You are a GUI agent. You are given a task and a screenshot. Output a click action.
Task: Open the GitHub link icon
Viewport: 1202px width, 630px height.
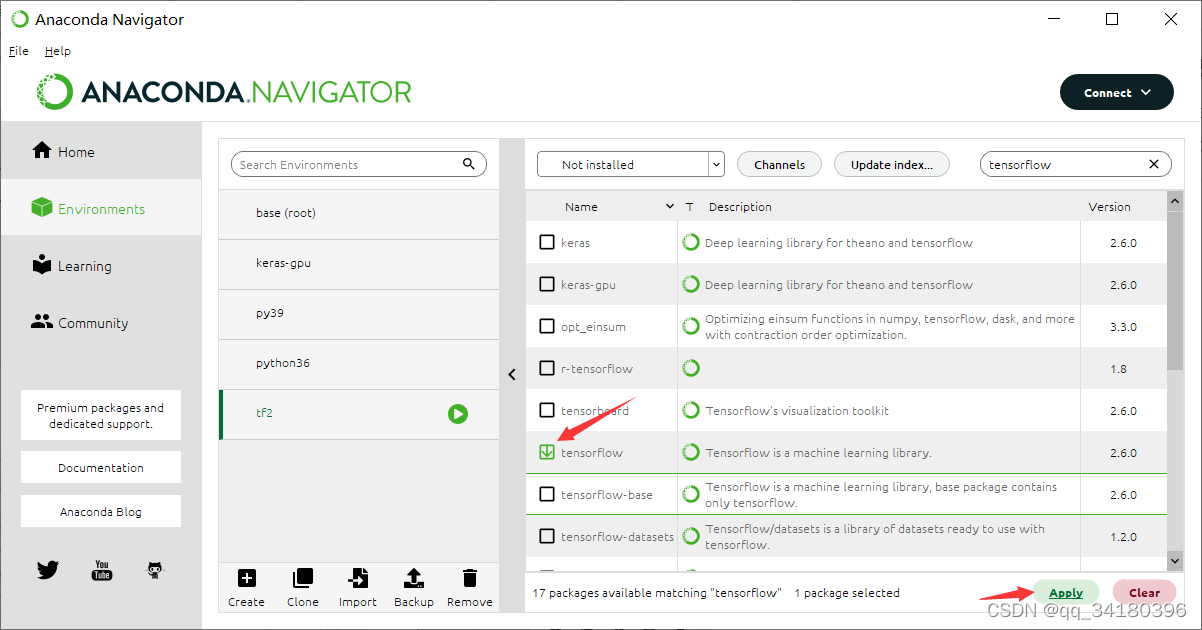(x=155, y=570)
